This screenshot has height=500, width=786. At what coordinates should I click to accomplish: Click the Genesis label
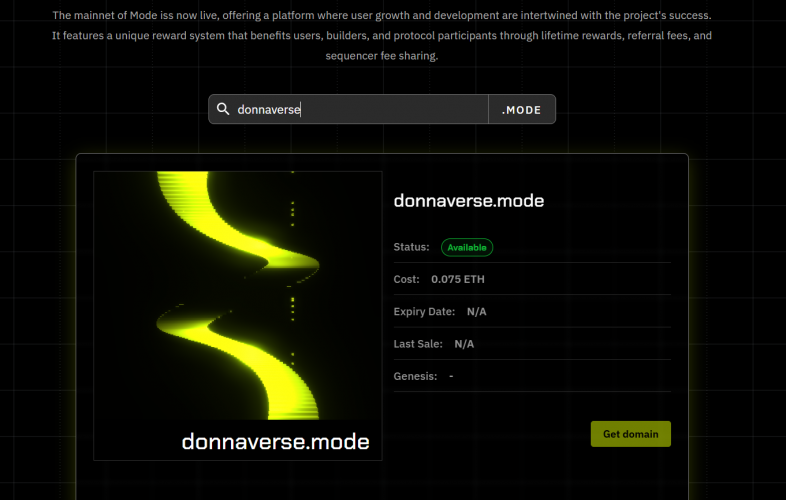(415, 376)
